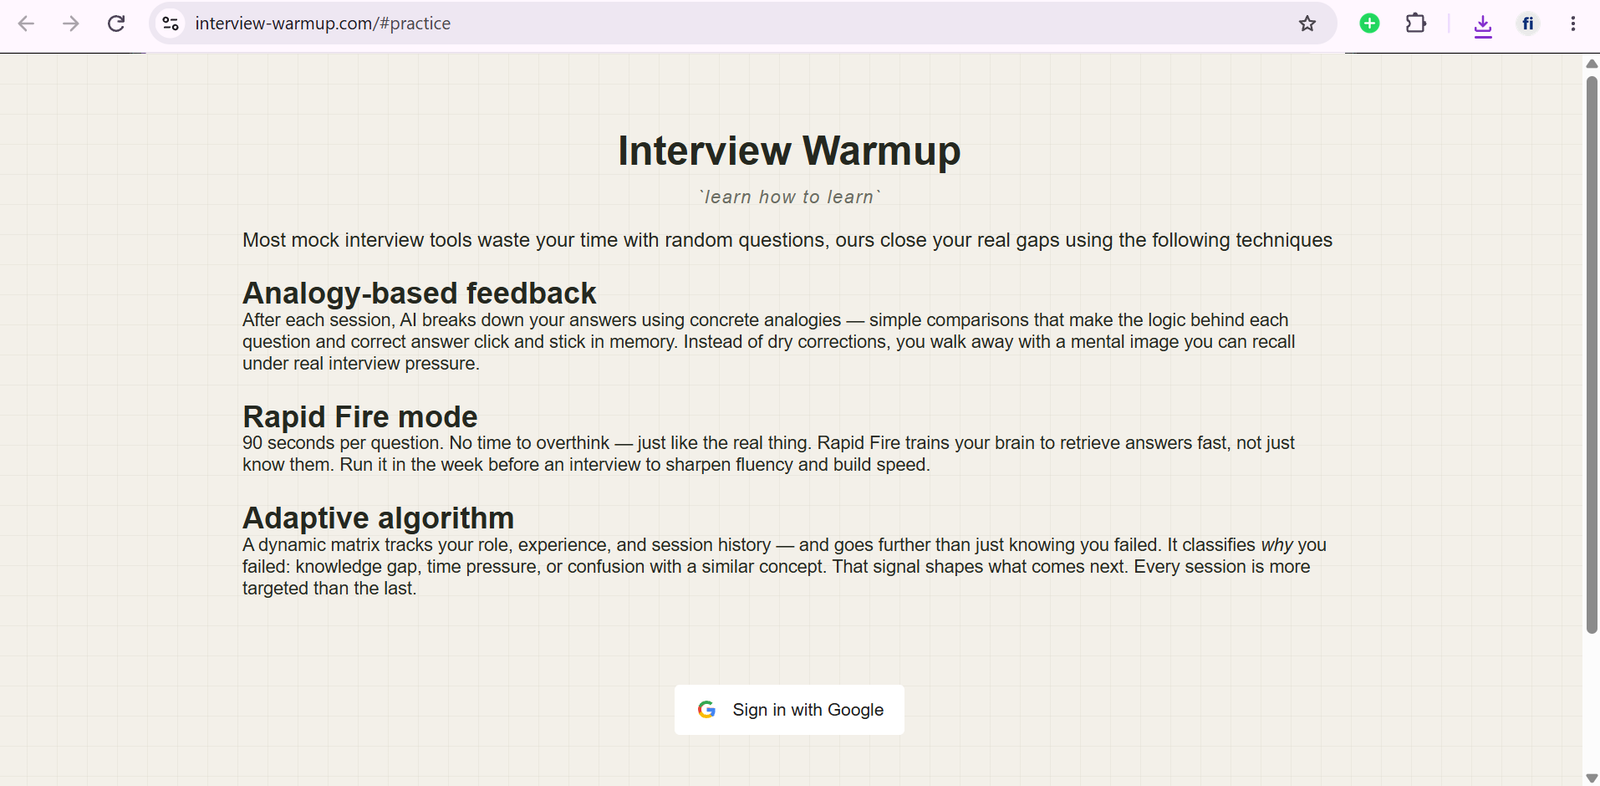Click the 'Rapid Fire mode' heading
Screen dimensions: 1600x786
(360, 416)
